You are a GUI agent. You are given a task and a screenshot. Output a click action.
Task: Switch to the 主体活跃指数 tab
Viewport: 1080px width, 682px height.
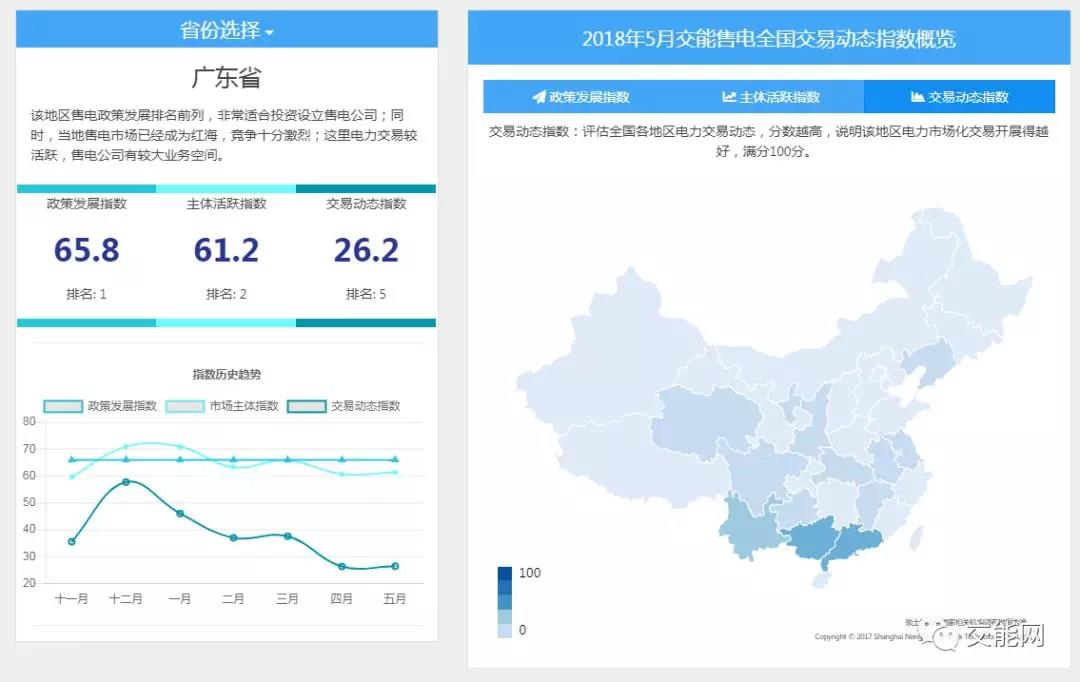(x=771, y=97)
